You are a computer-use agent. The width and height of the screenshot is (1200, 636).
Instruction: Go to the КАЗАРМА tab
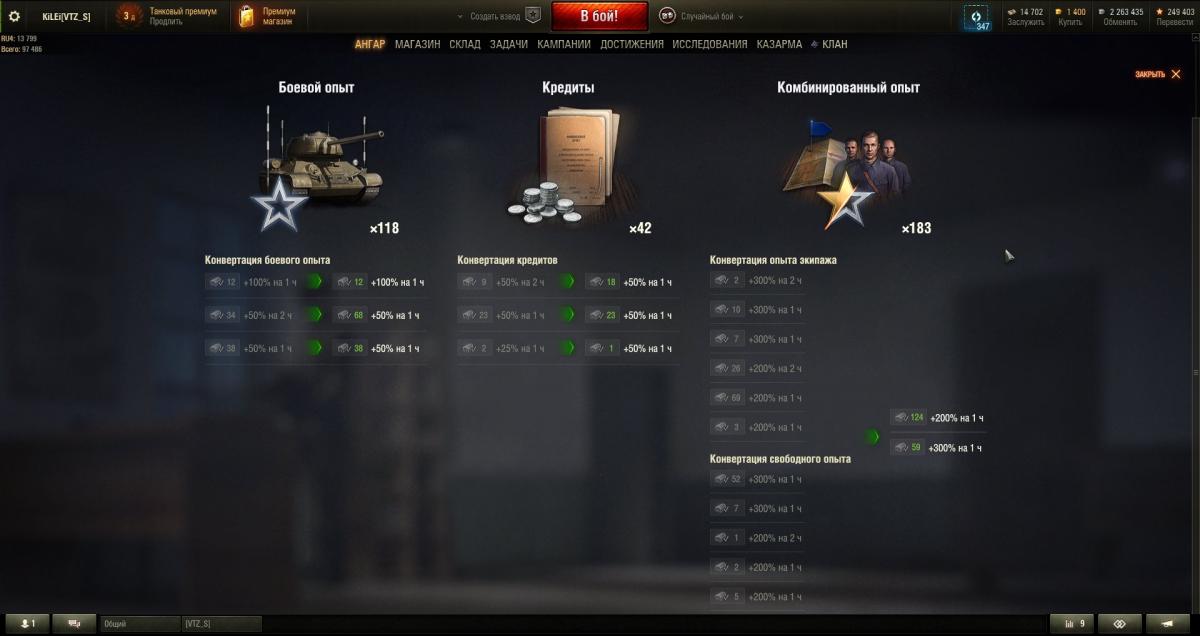pos(779,44)
